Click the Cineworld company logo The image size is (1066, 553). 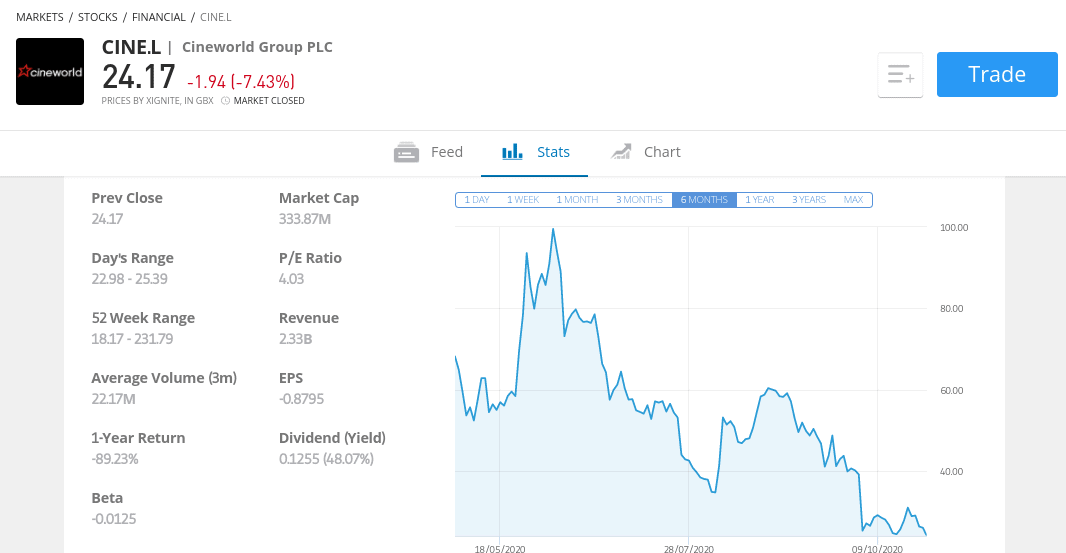click(x=50, y=71)
